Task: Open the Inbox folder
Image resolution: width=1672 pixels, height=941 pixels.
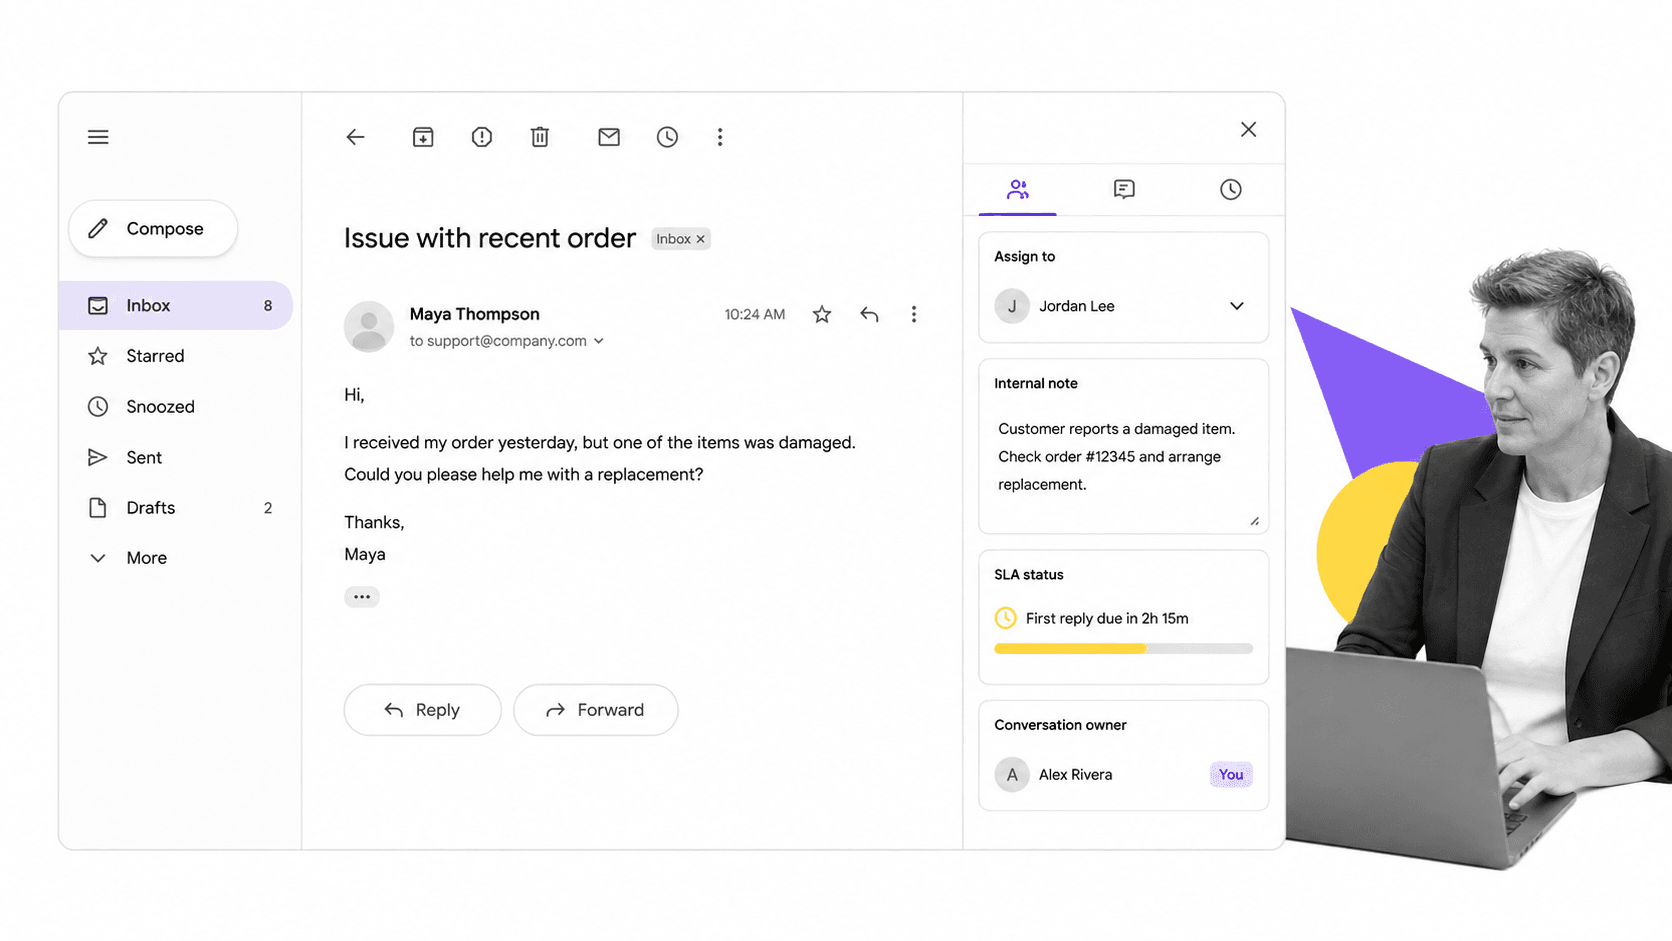Action: 176,305
